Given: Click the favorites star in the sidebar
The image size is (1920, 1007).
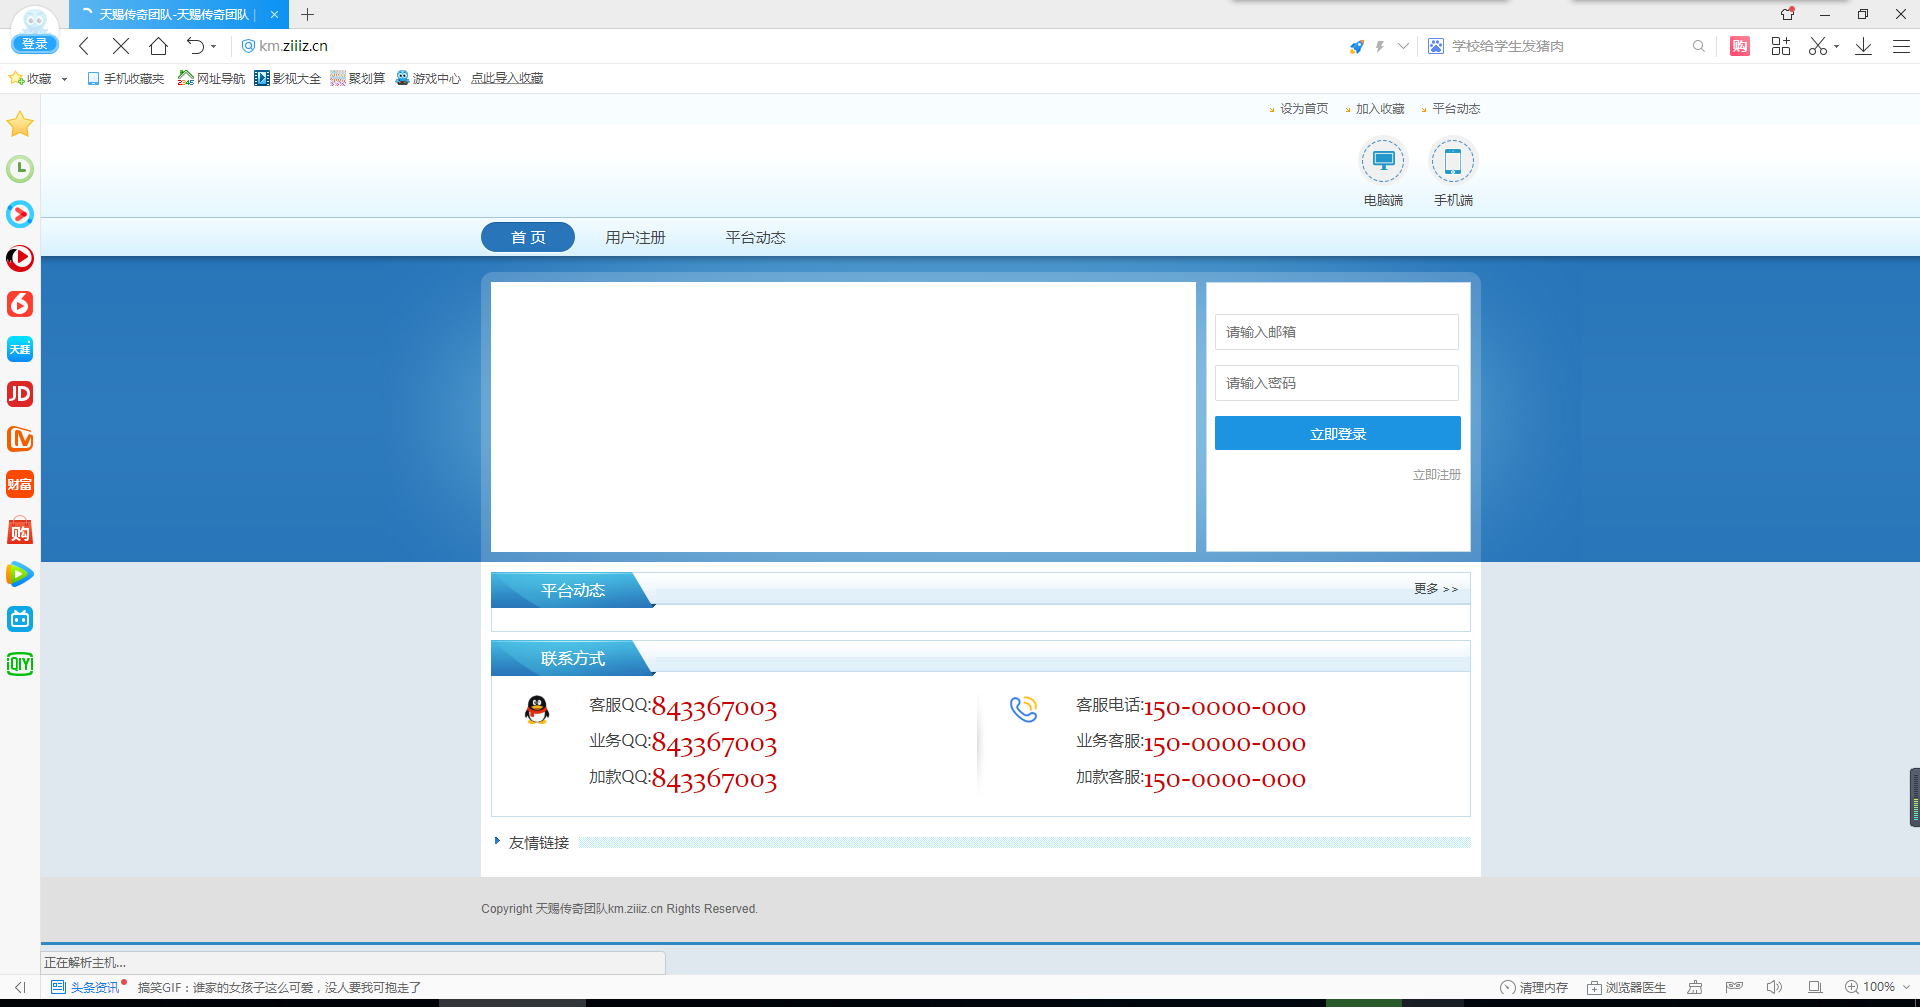Looking at the screenshot, I should (20, 124).
